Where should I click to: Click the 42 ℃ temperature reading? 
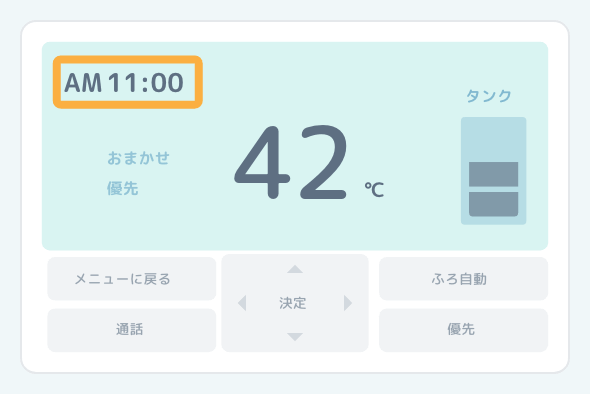coord(309,162)
